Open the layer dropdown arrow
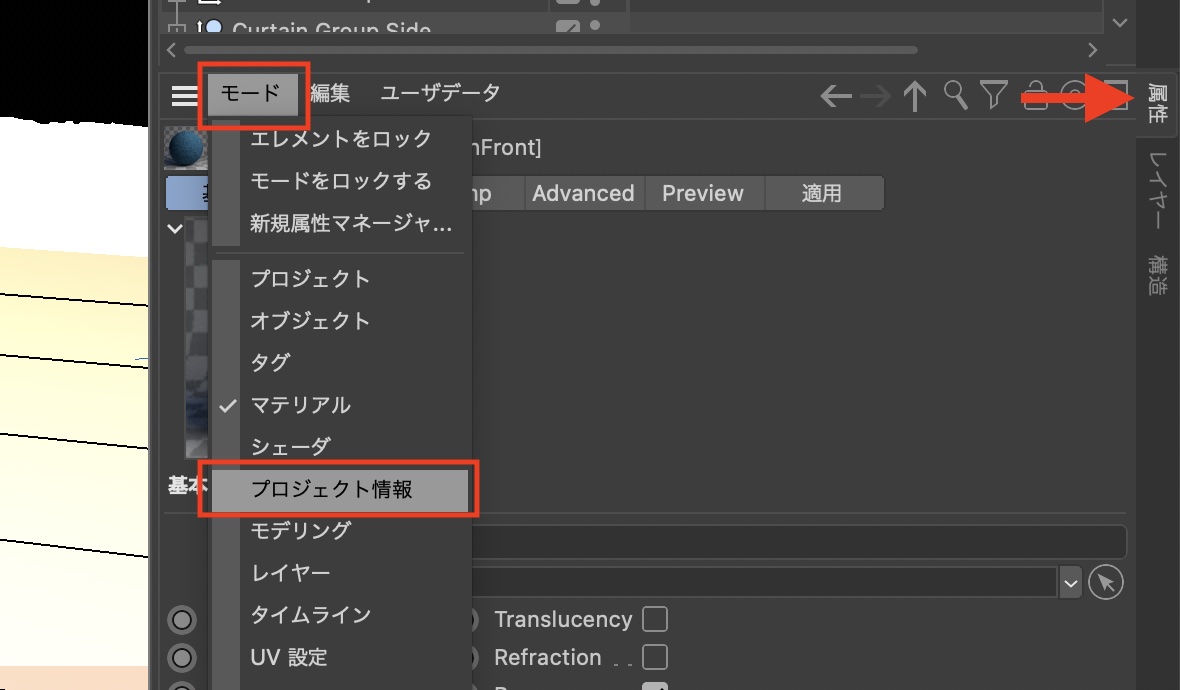Screen dimensions: 1180x690 [1070, 582]
